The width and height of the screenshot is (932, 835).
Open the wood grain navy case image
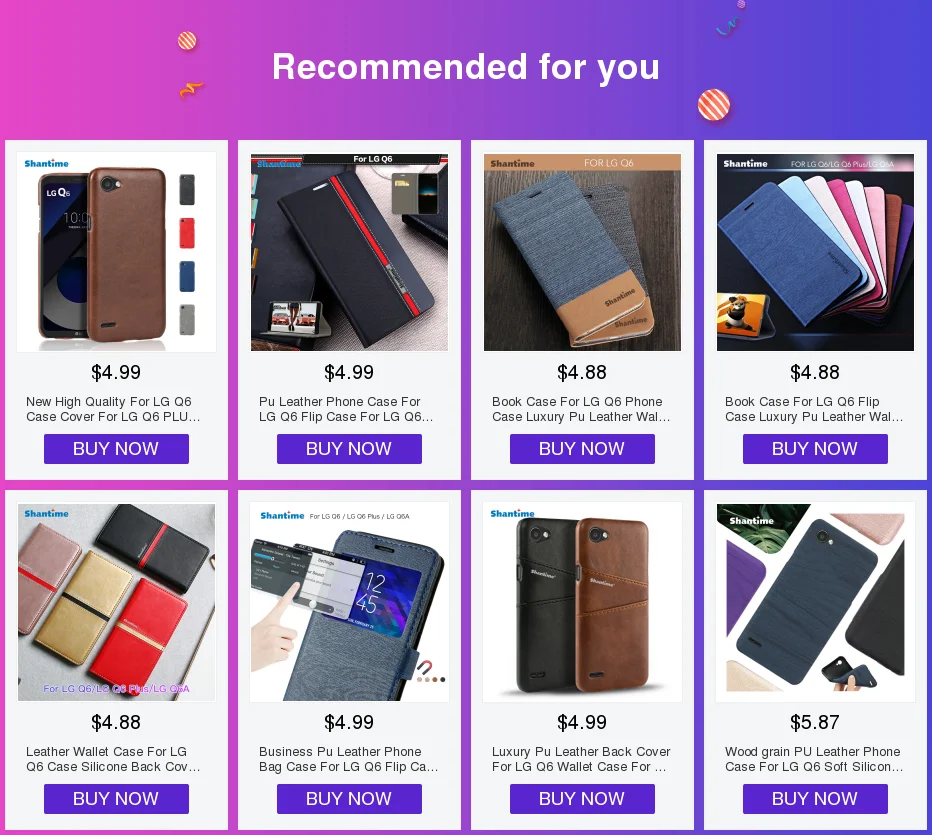(x=815, y=602)
